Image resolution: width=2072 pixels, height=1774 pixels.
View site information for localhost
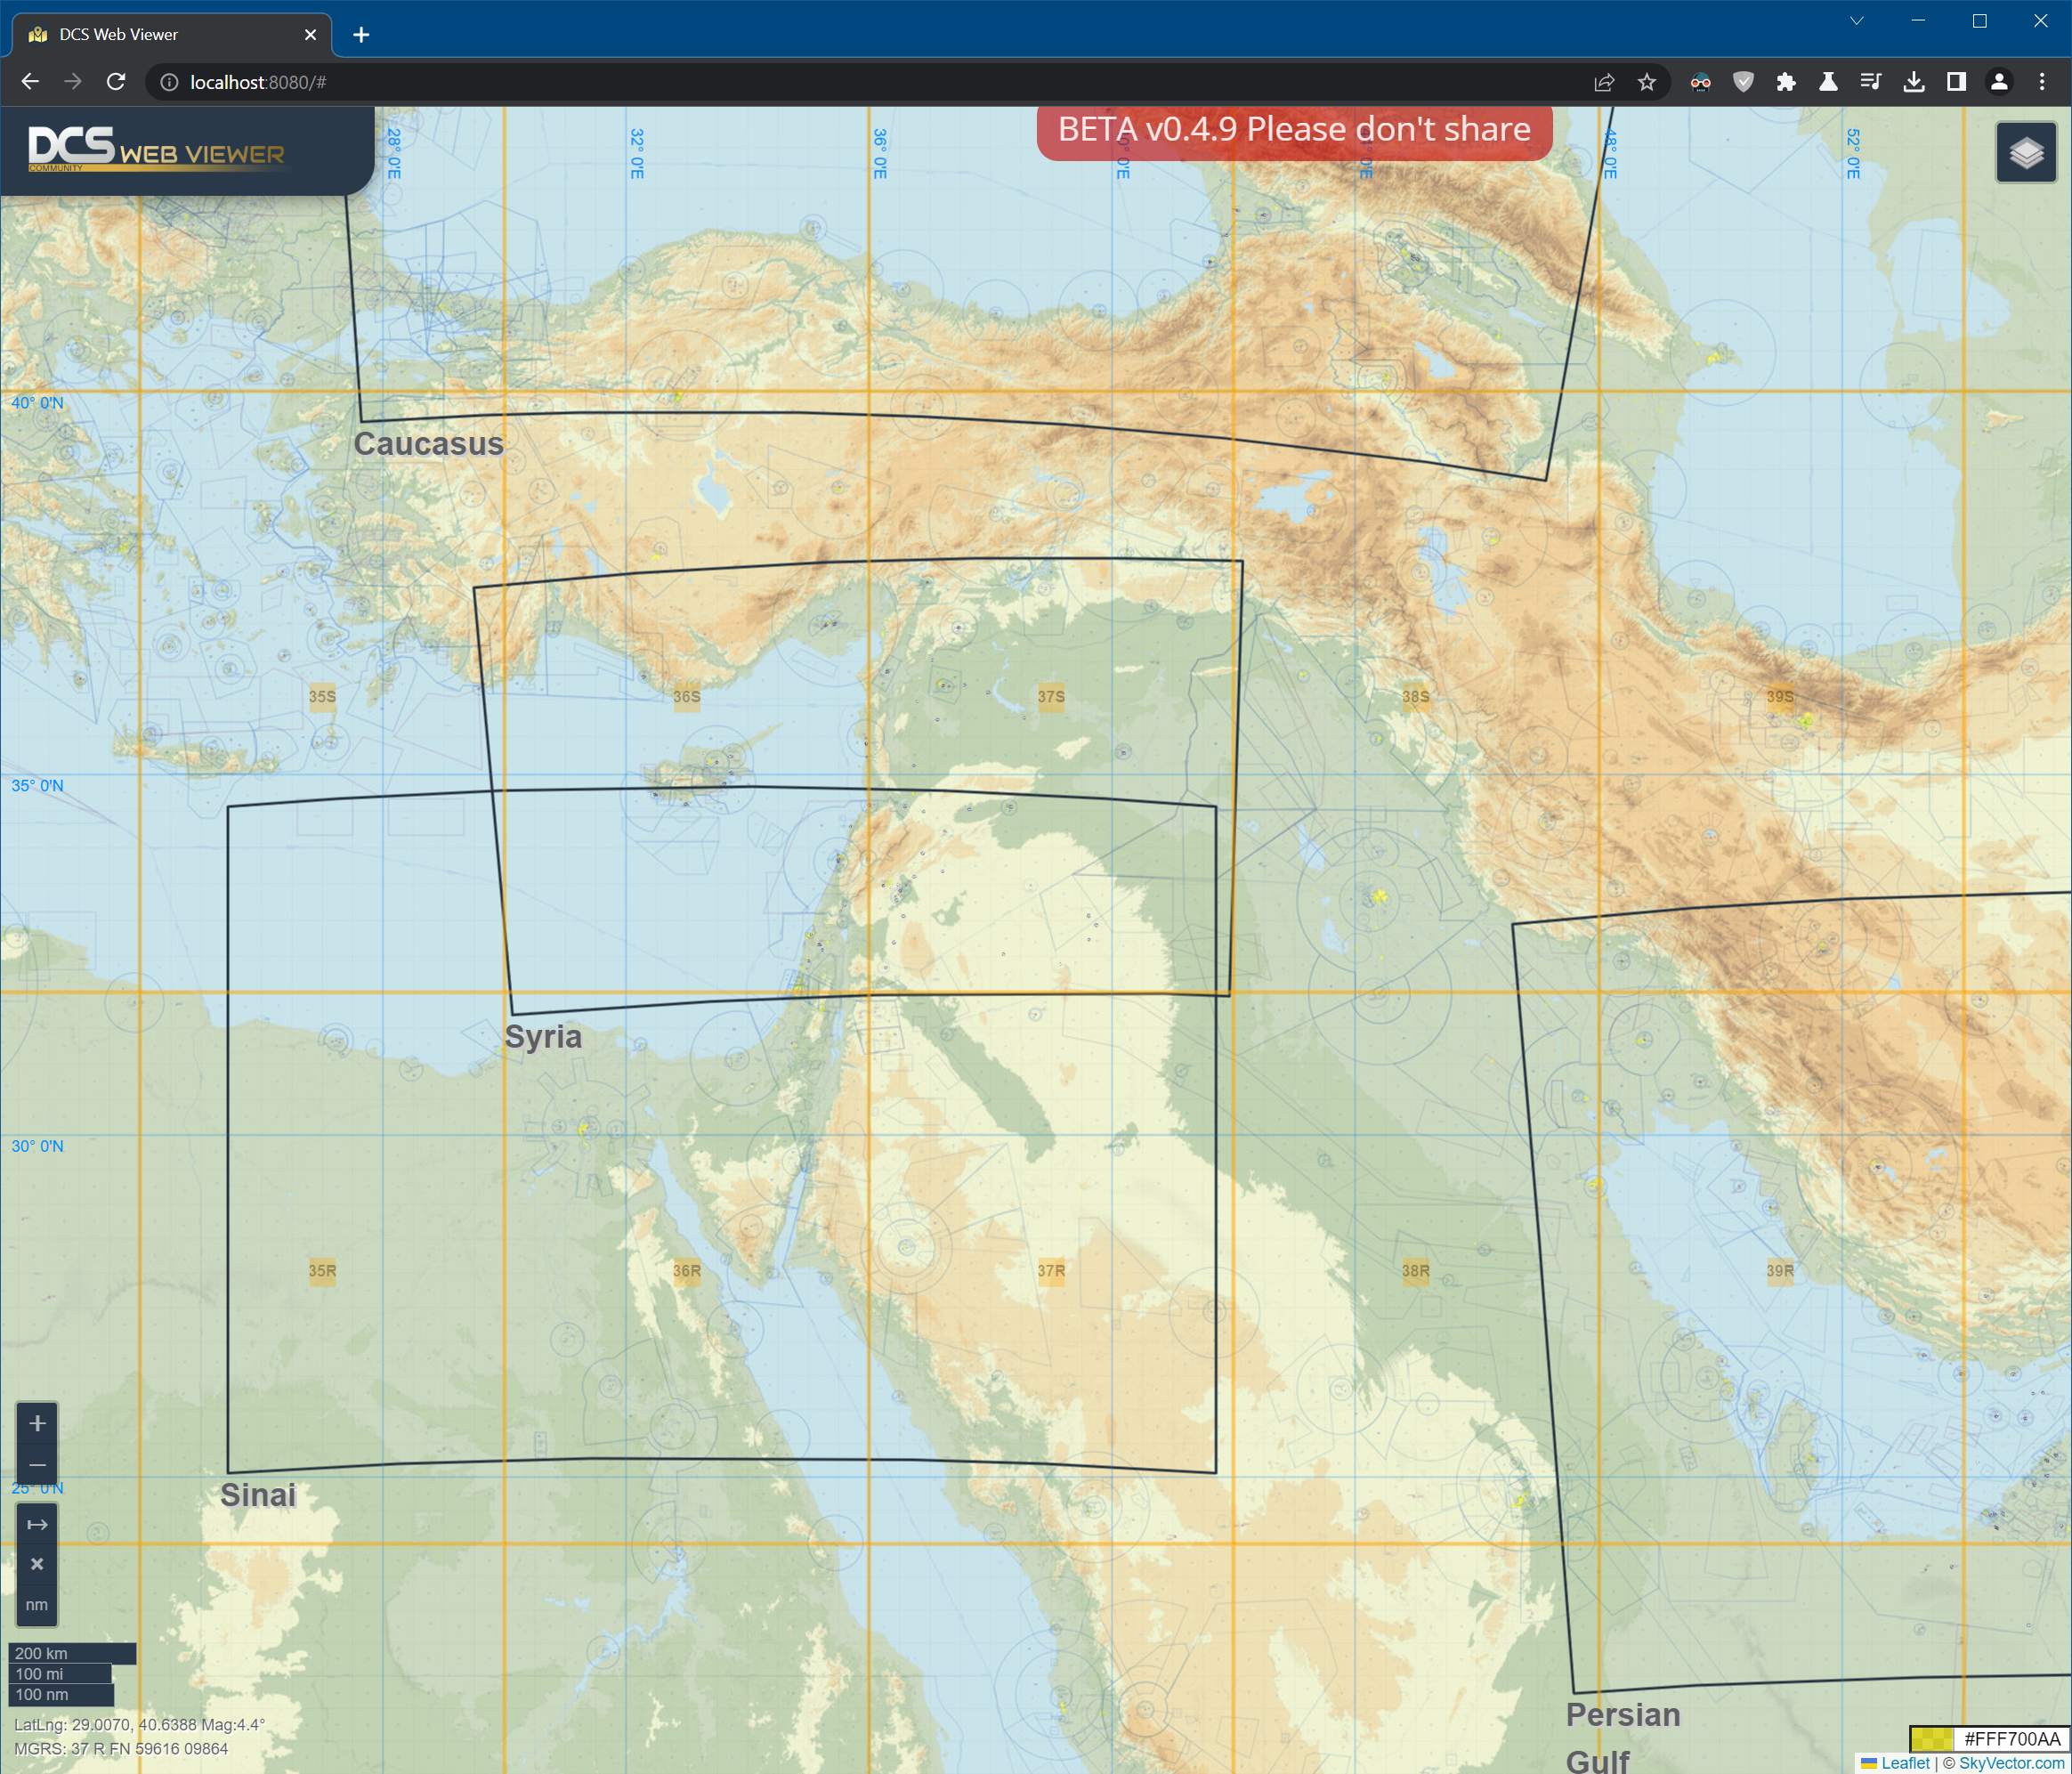click(x=169, y=82)
